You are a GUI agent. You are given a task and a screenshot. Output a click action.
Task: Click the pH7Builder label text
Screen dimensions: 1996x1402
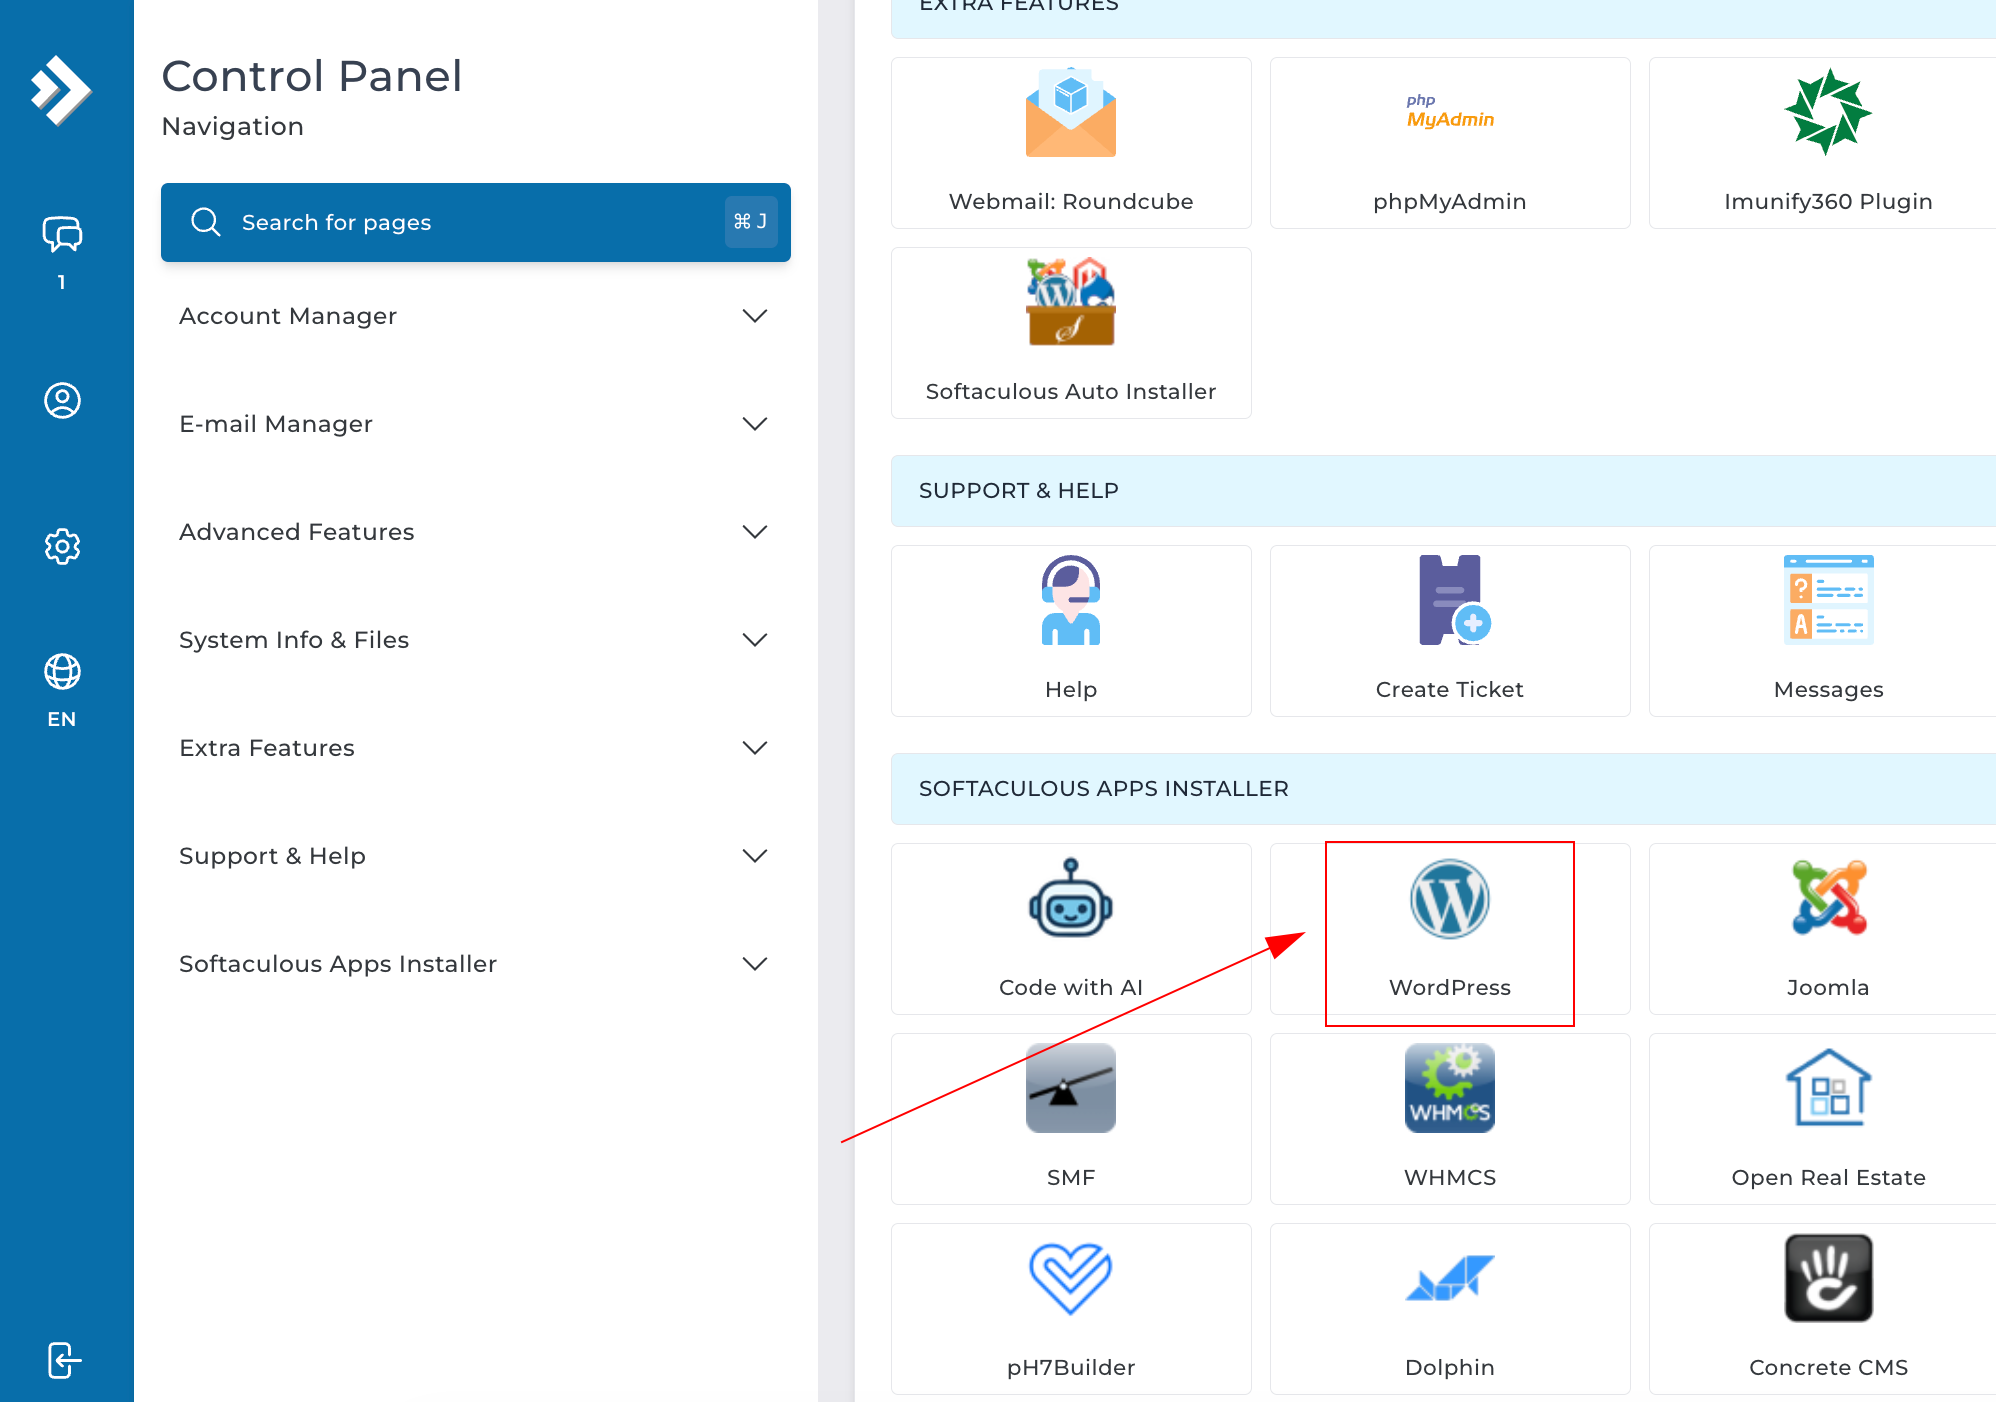(1071, 1368)
